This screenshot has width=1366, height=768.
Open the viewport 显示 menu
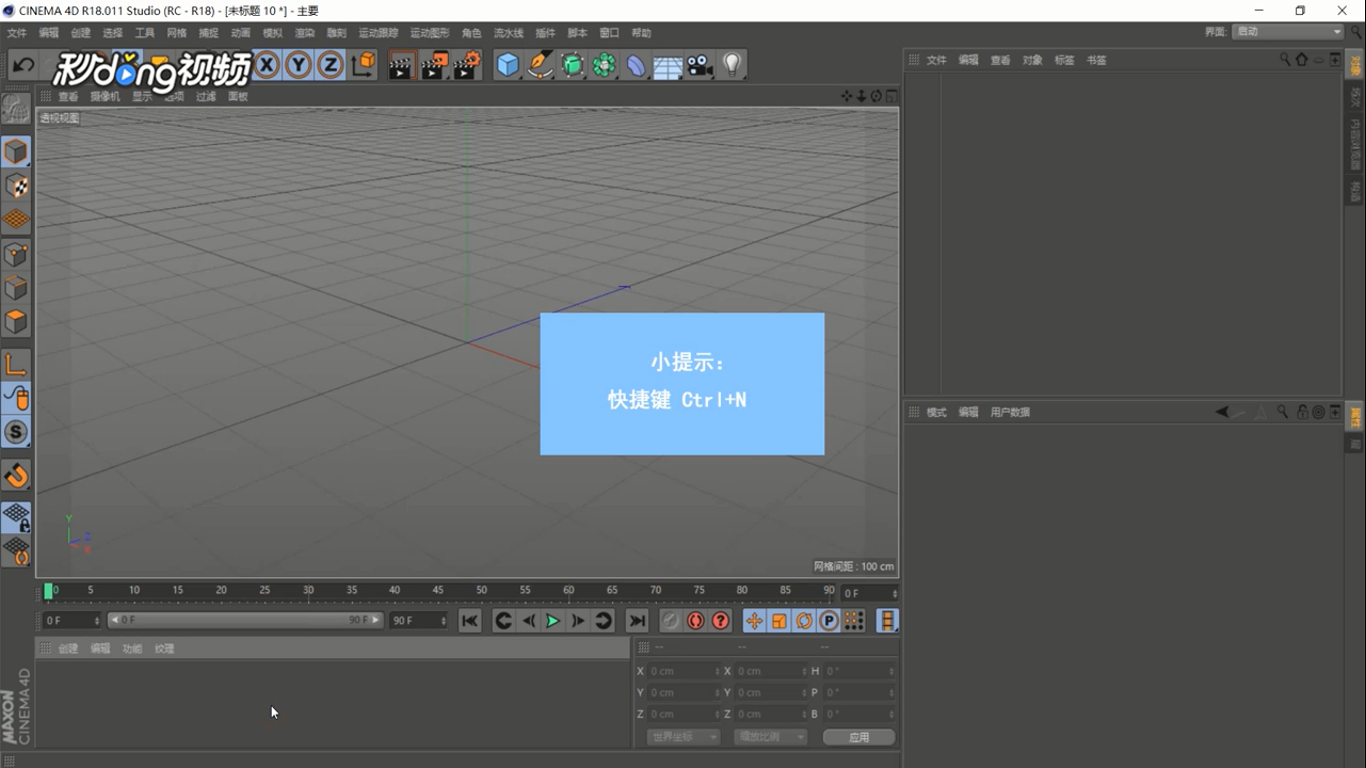[x=142, y=97]
